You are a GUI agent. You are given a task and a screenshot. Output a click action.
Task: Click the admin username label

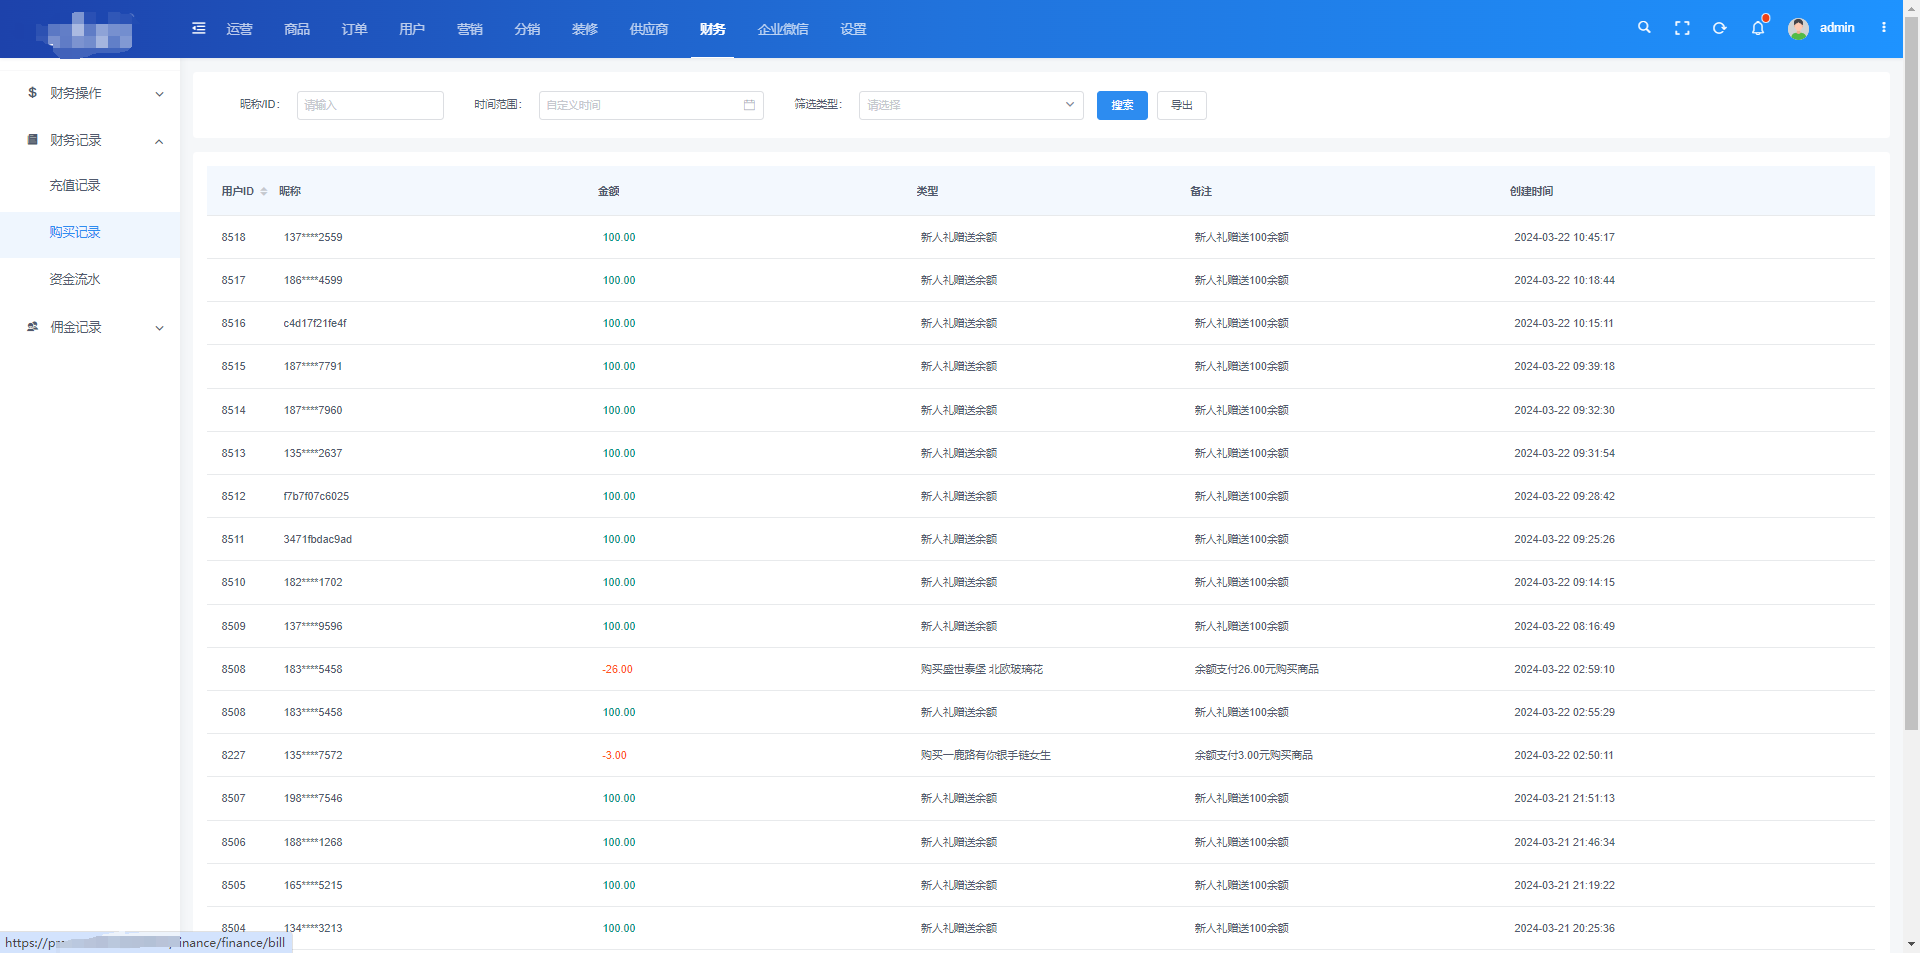pyautogui.click(x=1837, y=28)
